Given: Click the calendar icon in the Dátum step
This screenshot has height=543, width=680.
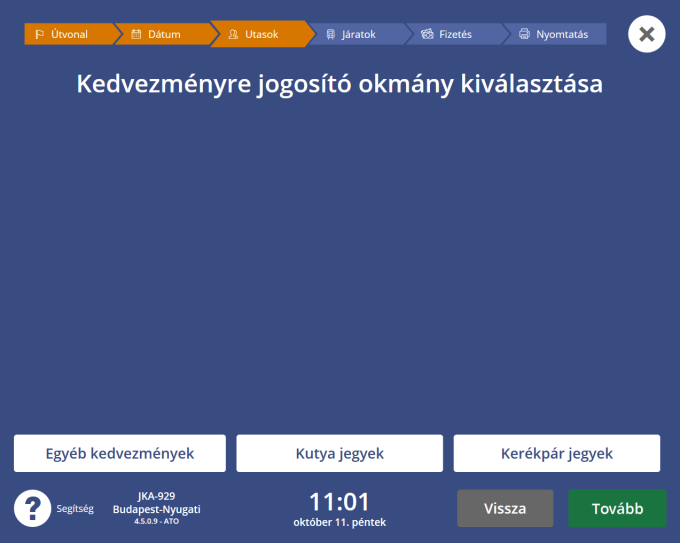Looking at the screenshot, I should 136,35.
